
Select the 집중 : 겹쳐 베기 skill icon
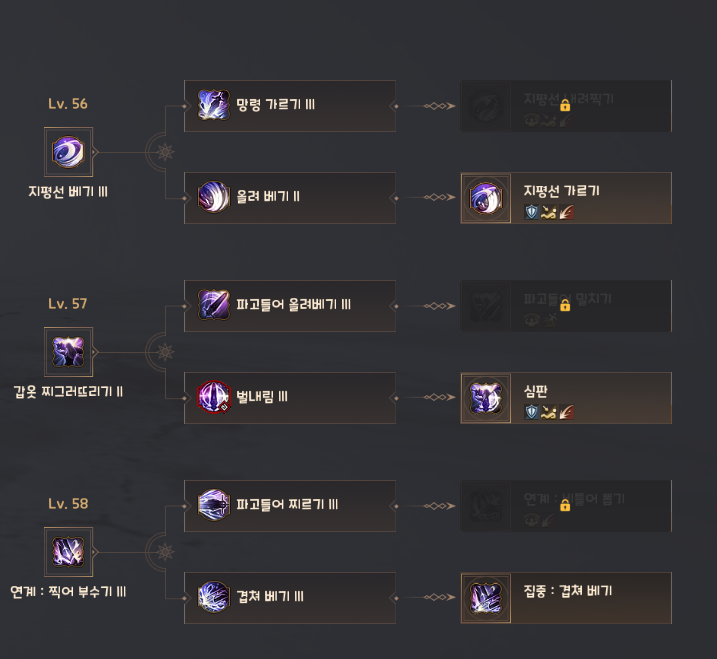click(x=486, y=598)
